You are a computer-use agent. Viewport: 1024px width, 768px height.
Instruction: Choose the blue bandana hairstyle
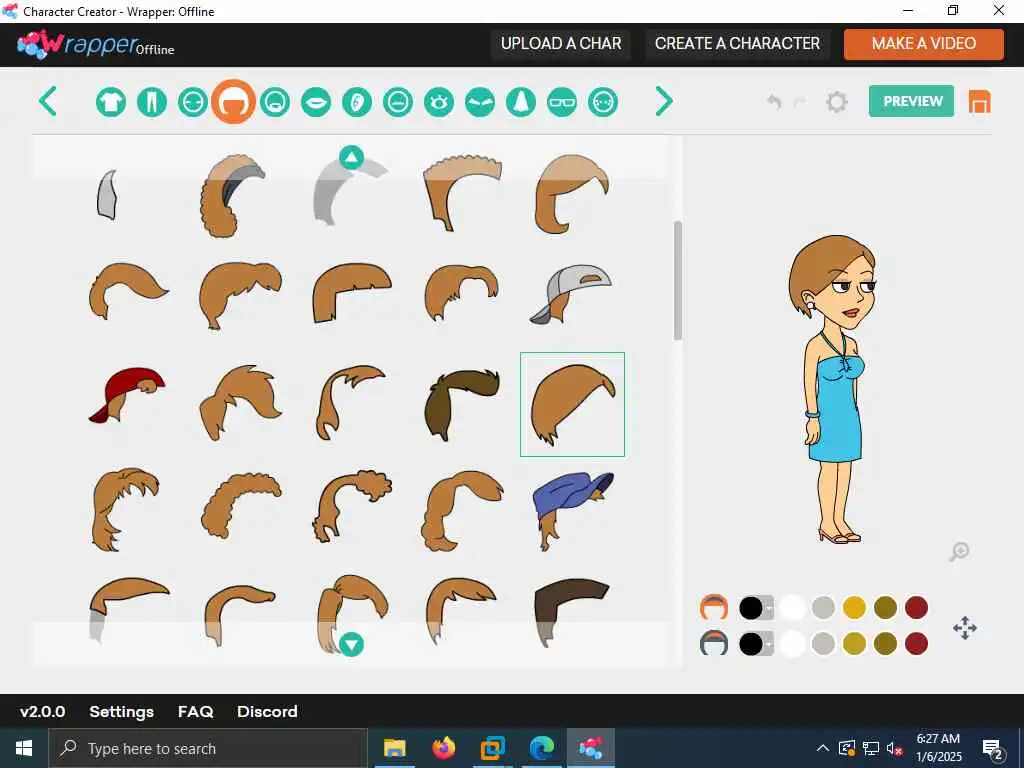(572, 511)
